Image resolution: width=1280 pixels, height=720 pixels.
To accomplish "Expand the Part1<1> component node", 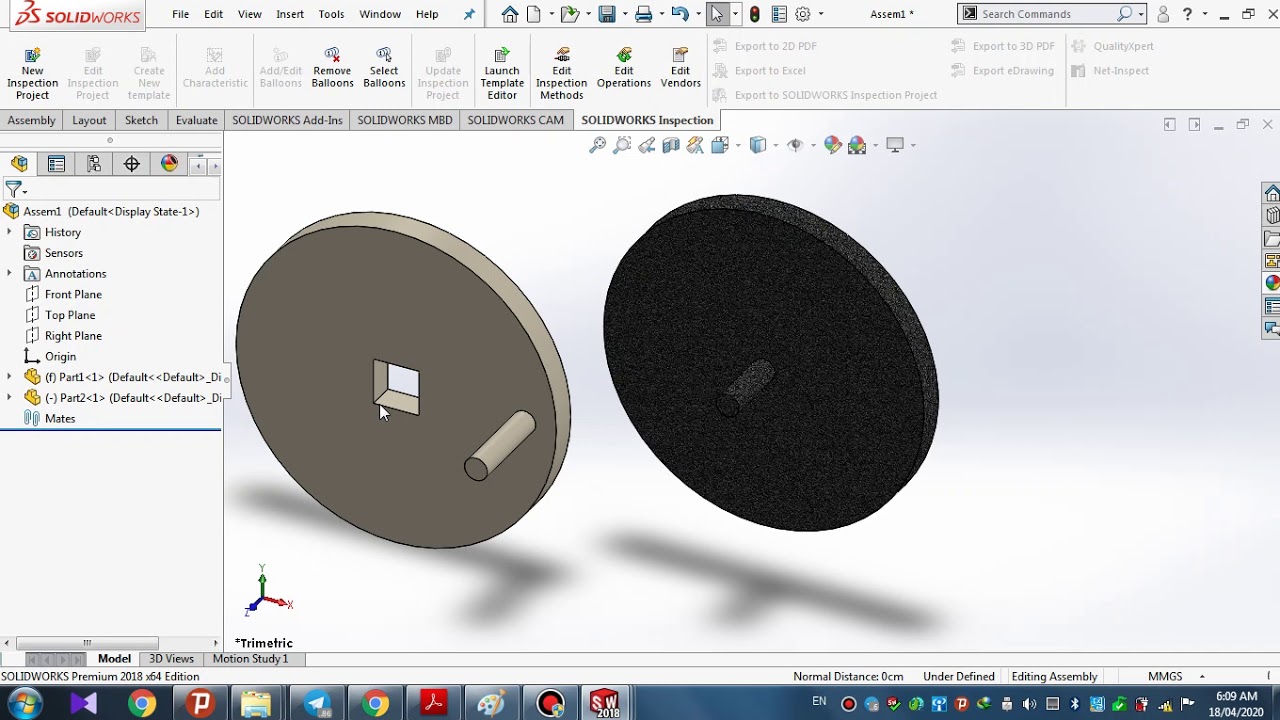I will click(x=9, y=377).
